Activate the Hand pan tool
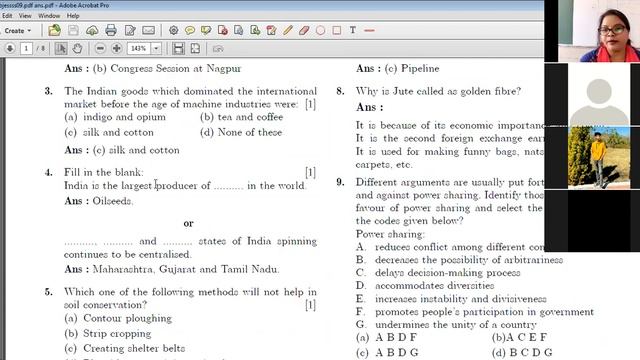Viewport: 640px width, 360px height. tap(77, 49)
